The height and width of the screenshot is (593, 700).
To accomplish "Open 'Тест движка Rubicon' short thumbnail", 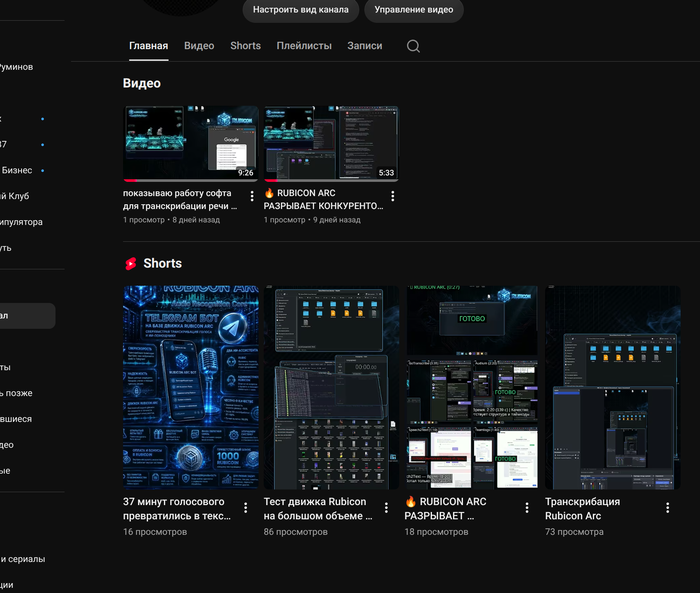I will tap(331, 388).
